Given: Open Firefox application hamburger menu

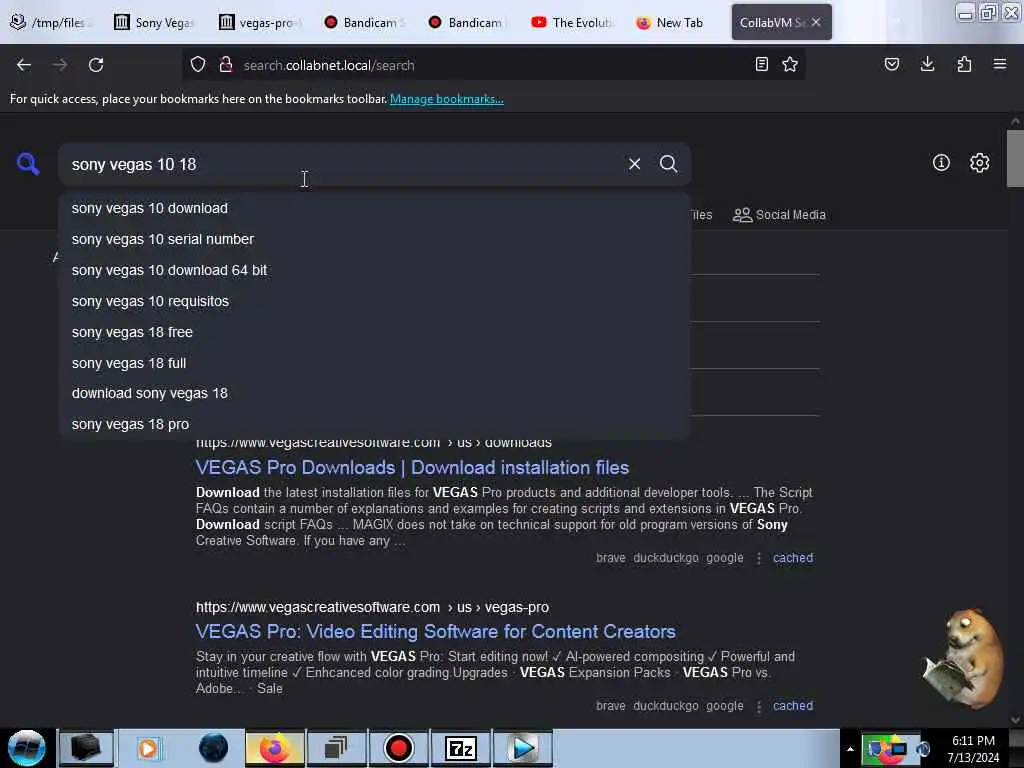Looking at the screenshot, I should click(x=1000, y=64).
